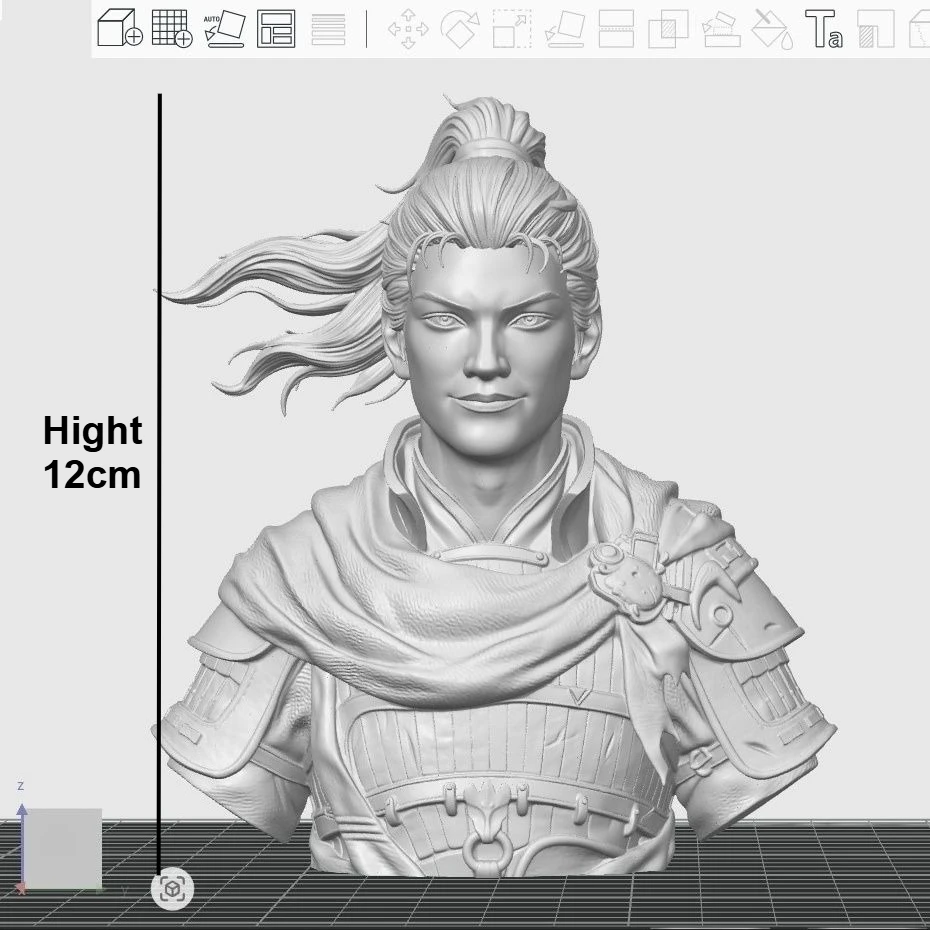Click the round view cube button
This screenshot has height=930, width=930.
(x=173, y=889)
